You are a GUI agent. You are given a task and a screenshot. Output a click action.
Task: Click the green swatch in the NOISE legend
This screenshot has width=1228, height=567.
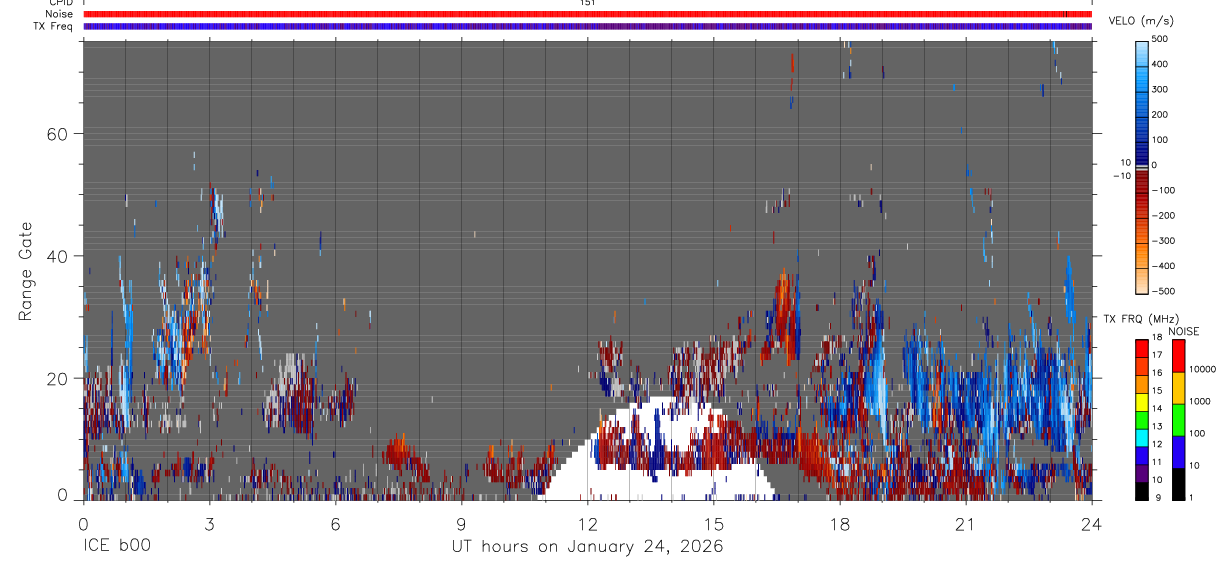pyautogui.click(x=1178, y=419)
